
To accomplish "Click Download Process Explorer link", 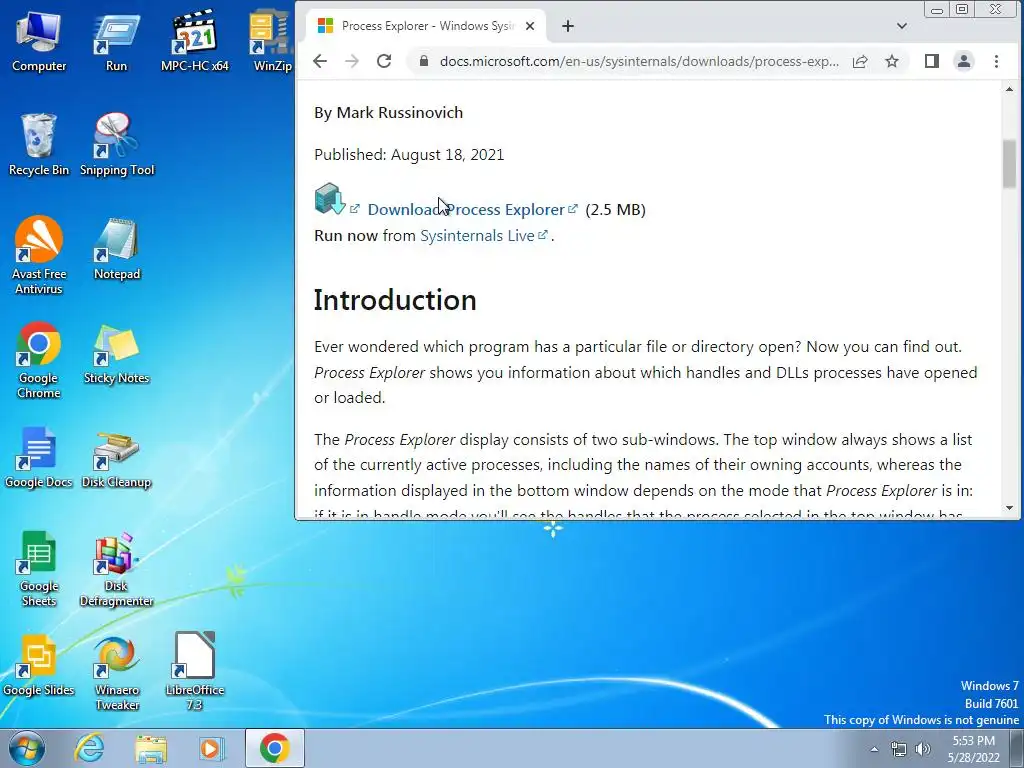I will [x=466, y=210].
